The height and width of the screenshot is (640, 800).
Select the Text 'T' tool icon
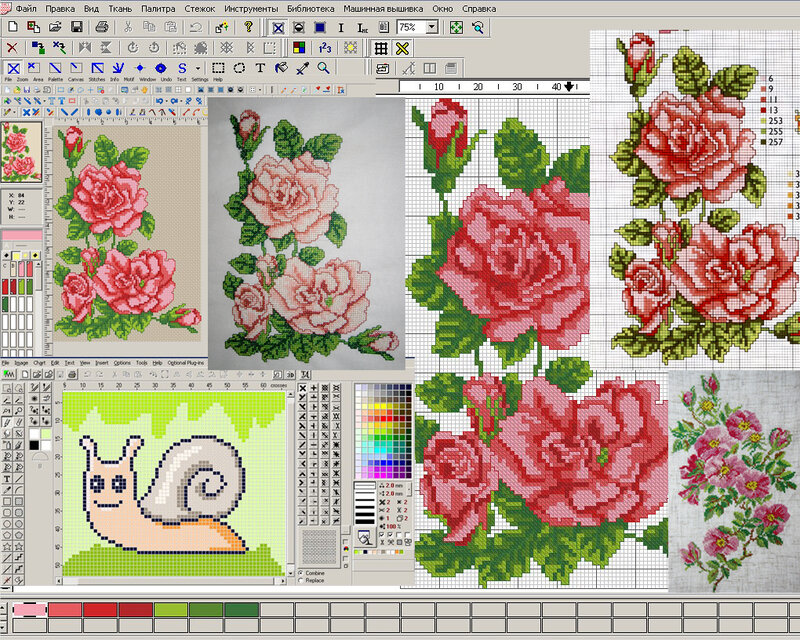(x=260, y=68)
